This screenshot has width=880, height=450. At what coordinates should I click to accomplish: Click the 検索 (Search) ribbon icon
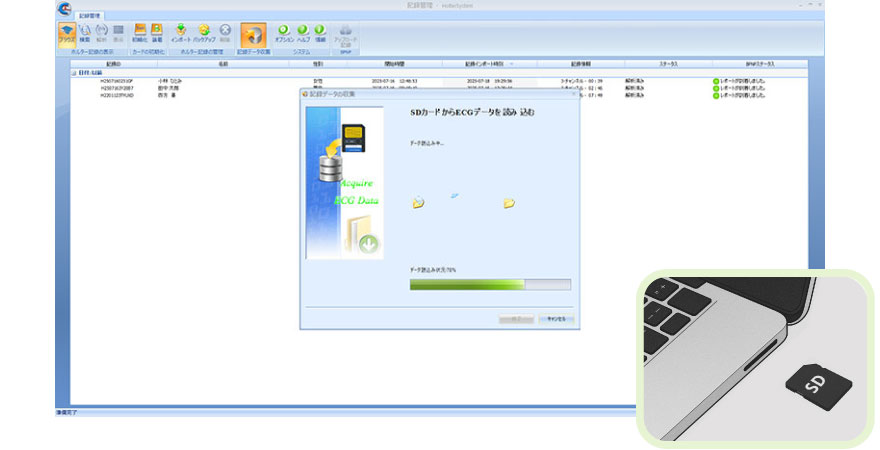84,33
